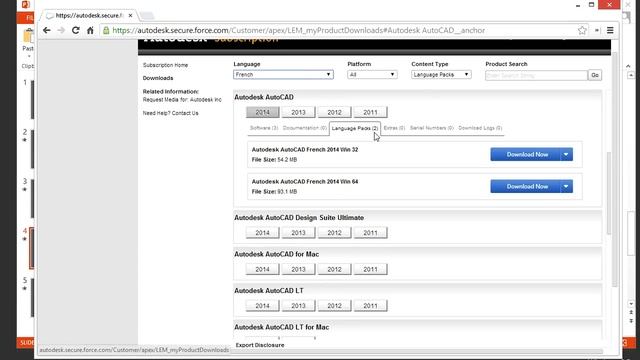Image resolution: width=640 pixels, height=360 pixels.
Task: Click Request Media for: Autodesk Inc link
Action: coord(182,100)
